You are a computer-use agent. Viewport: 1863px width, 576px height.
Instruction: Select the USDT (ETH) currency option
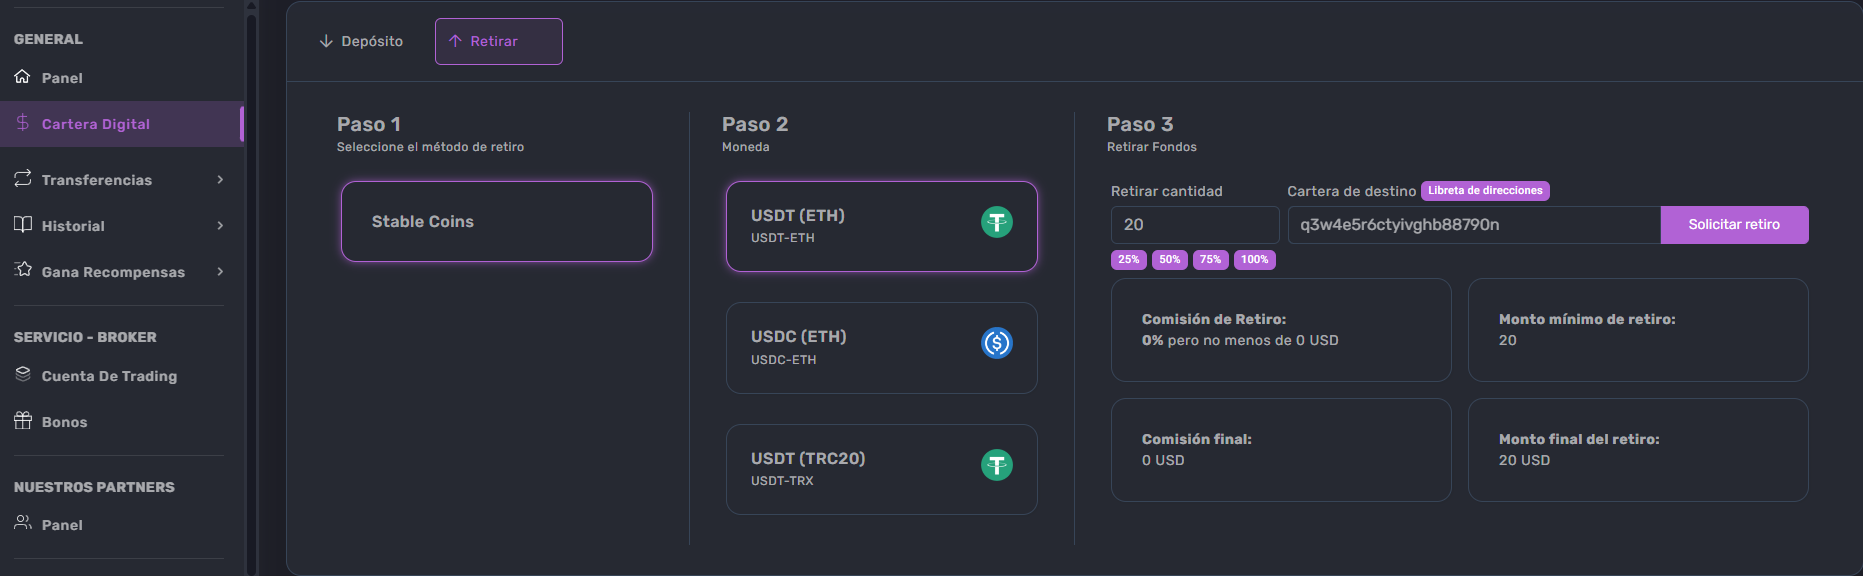click(882, 226)
